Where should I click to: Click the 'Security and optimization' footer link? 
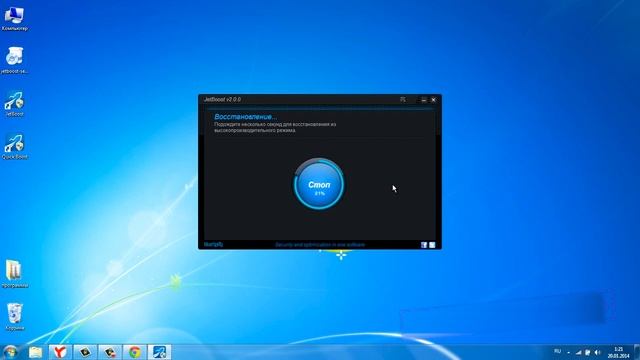(x=320, y=245)
